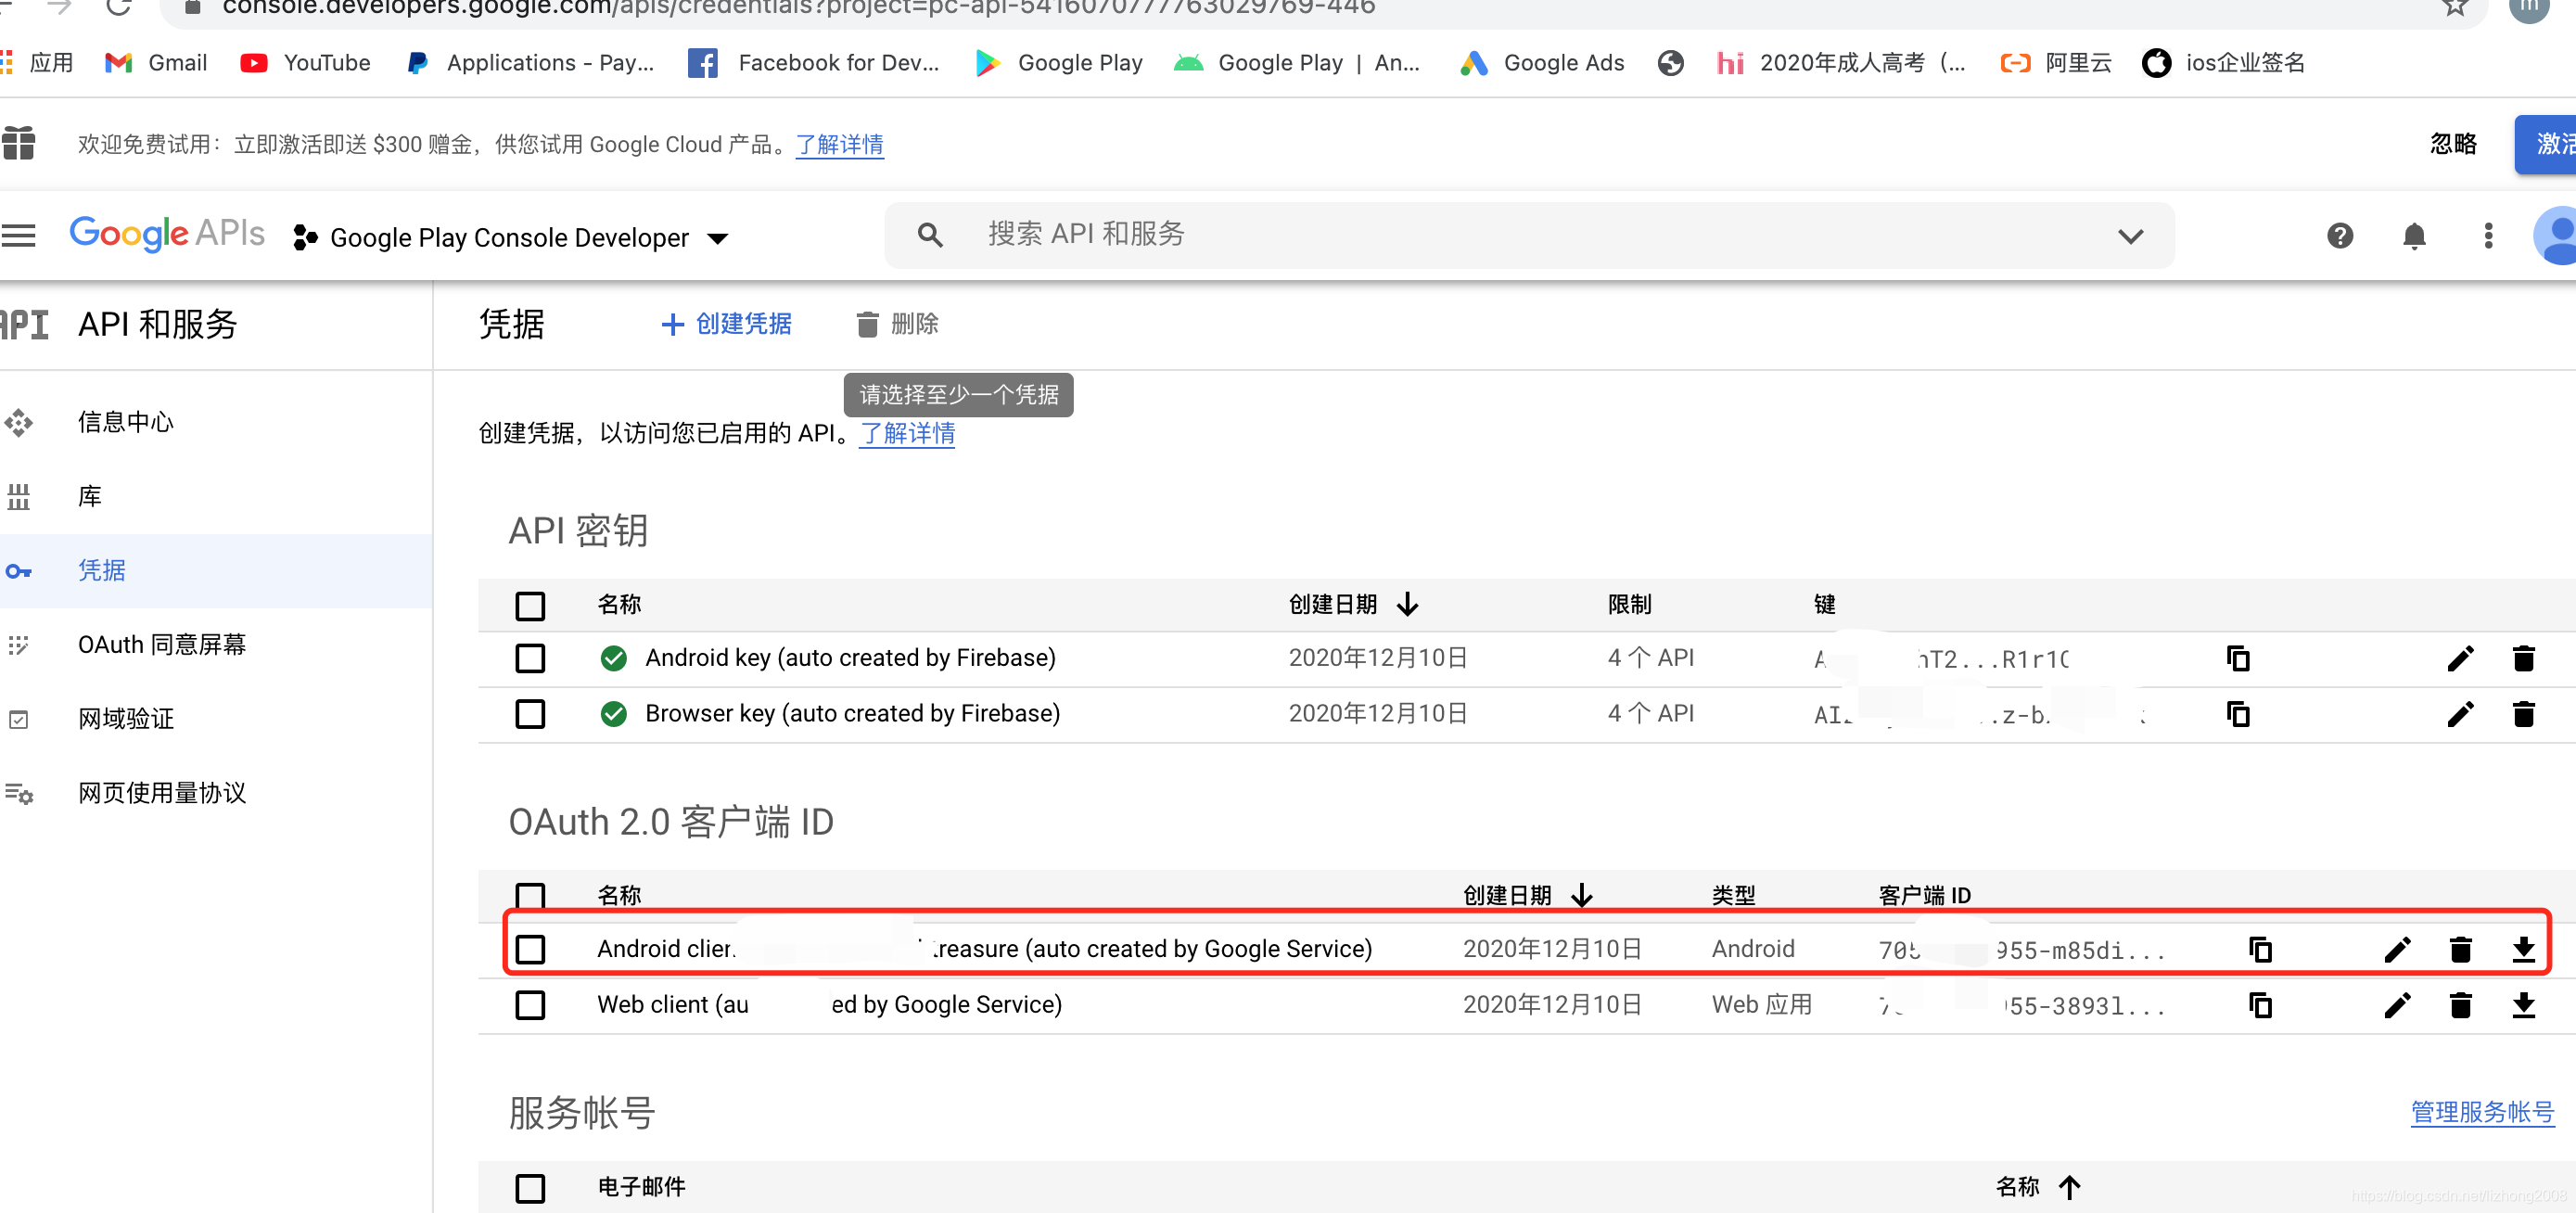
Task: Expand the Google Play Console Developer project dropdown
Action: (717, 238)
